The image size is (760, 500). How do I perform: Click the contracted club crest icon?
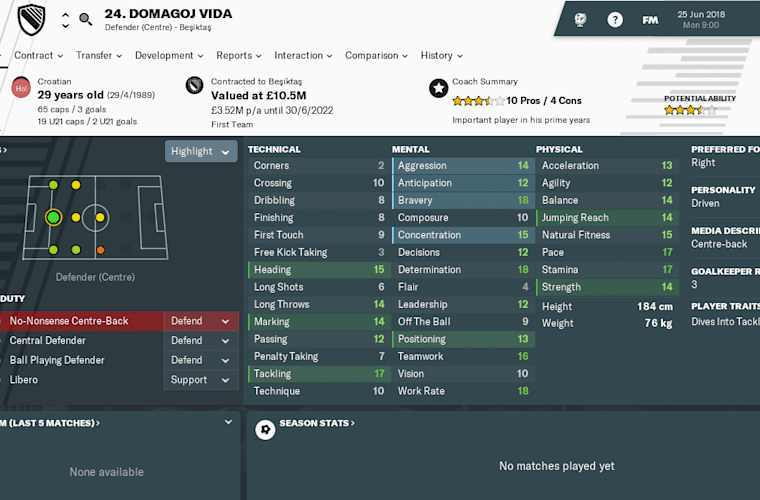[194, 85]
